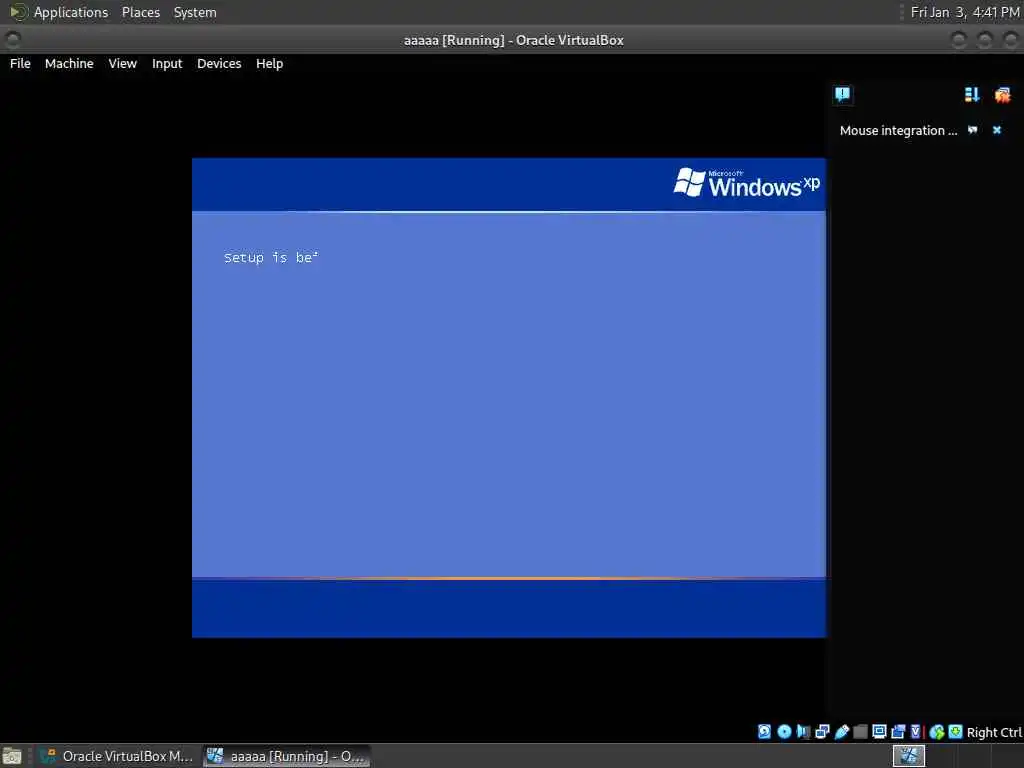Click the sort notifications icon
The height and width of the screenshot is (768, 1024).
point(972,95)
